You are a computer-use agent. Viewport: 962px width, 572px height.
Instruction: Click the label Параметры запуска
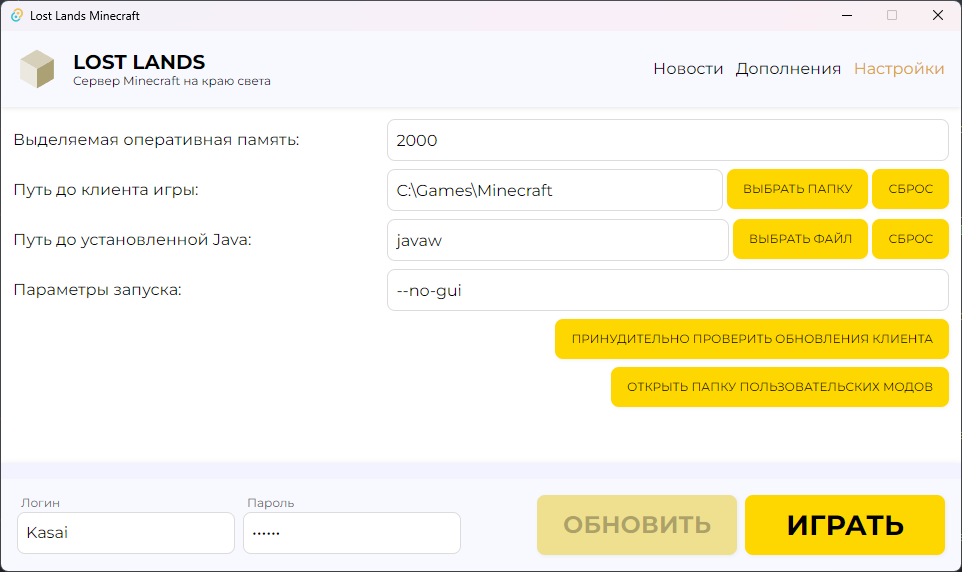point(98,290)
